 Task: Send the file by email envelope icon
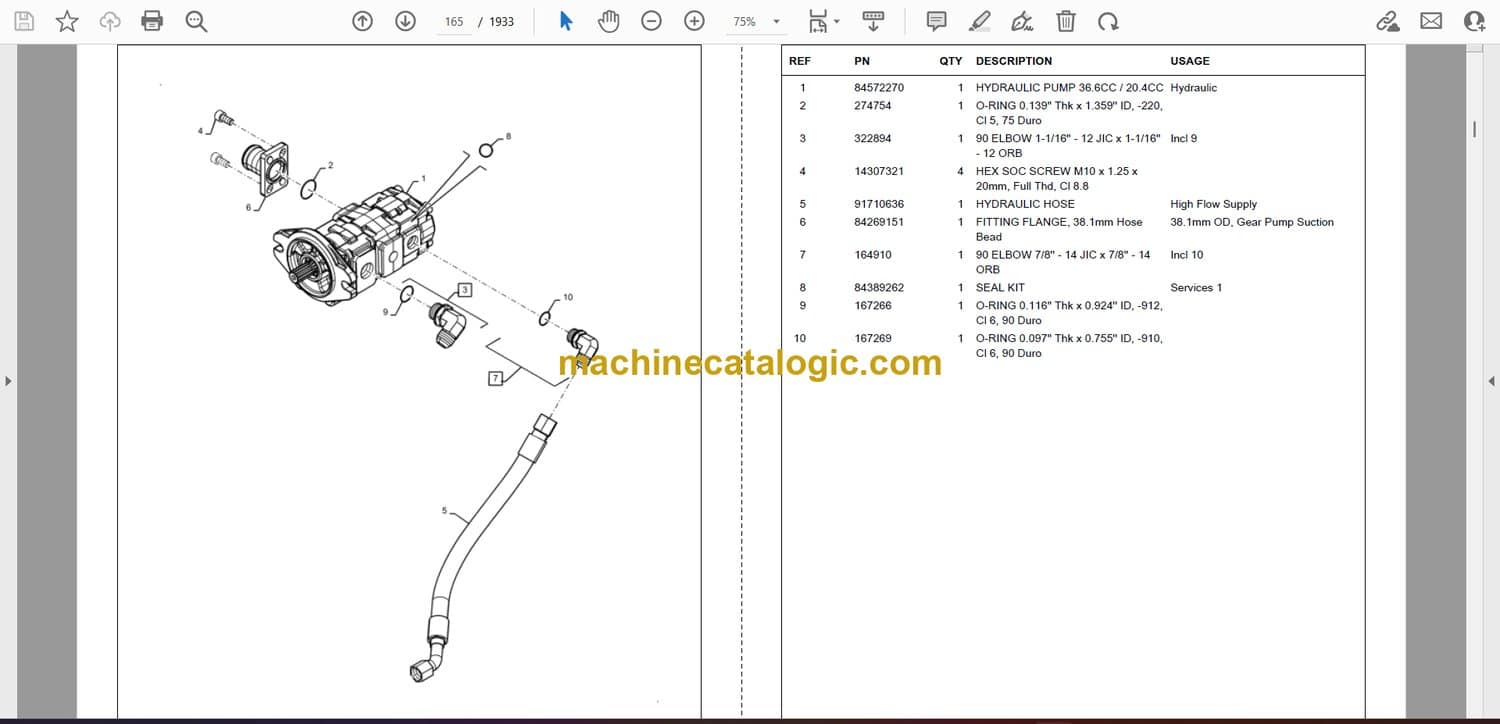[x=1431, y=21]
